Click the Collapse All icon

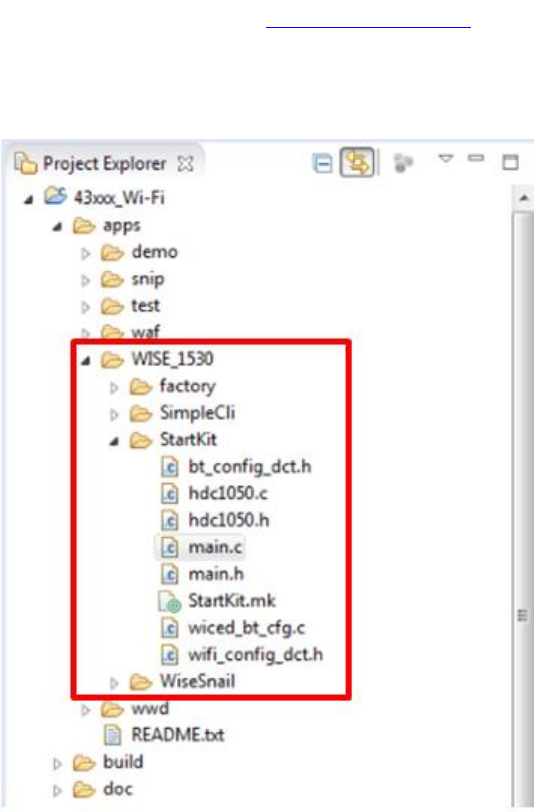click(x=323, y=164)
